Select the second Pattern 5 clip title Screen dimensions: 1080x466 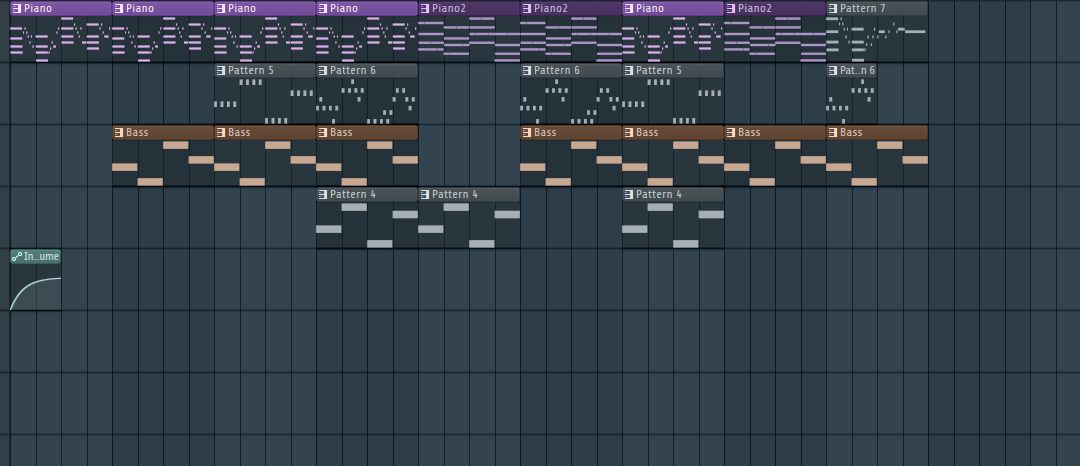coord(658,71)
